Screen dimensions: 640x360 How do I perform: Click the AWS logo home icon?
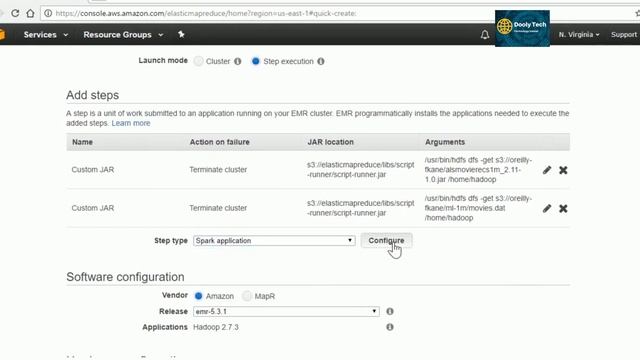click(2, 34)
